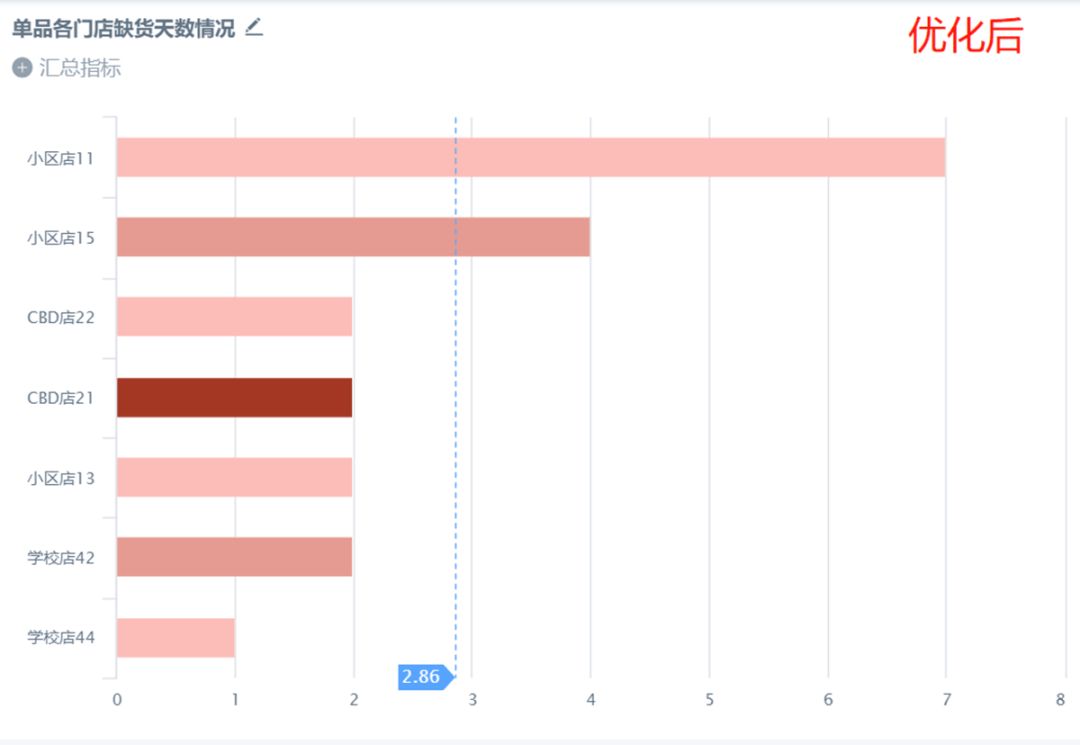Image resolution: width=1080 pixels, height=745 pixels.
Task: Select the 小区店13 bar
Action: pos(234,477)
